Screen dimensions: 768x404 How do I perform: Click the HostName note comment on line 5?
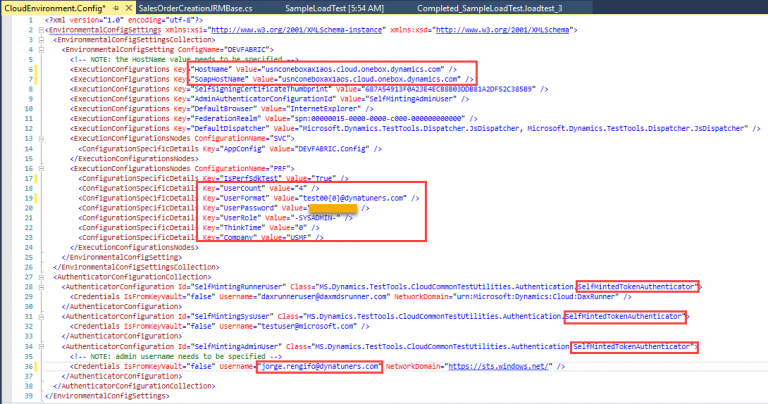click(184, 59)
